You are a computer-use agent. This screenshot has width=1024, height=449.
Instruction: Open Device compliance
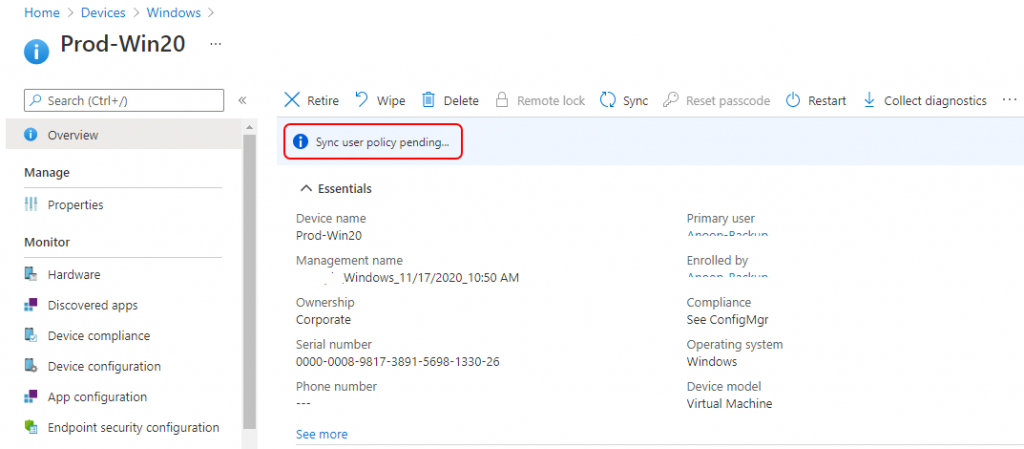(99, 335)
